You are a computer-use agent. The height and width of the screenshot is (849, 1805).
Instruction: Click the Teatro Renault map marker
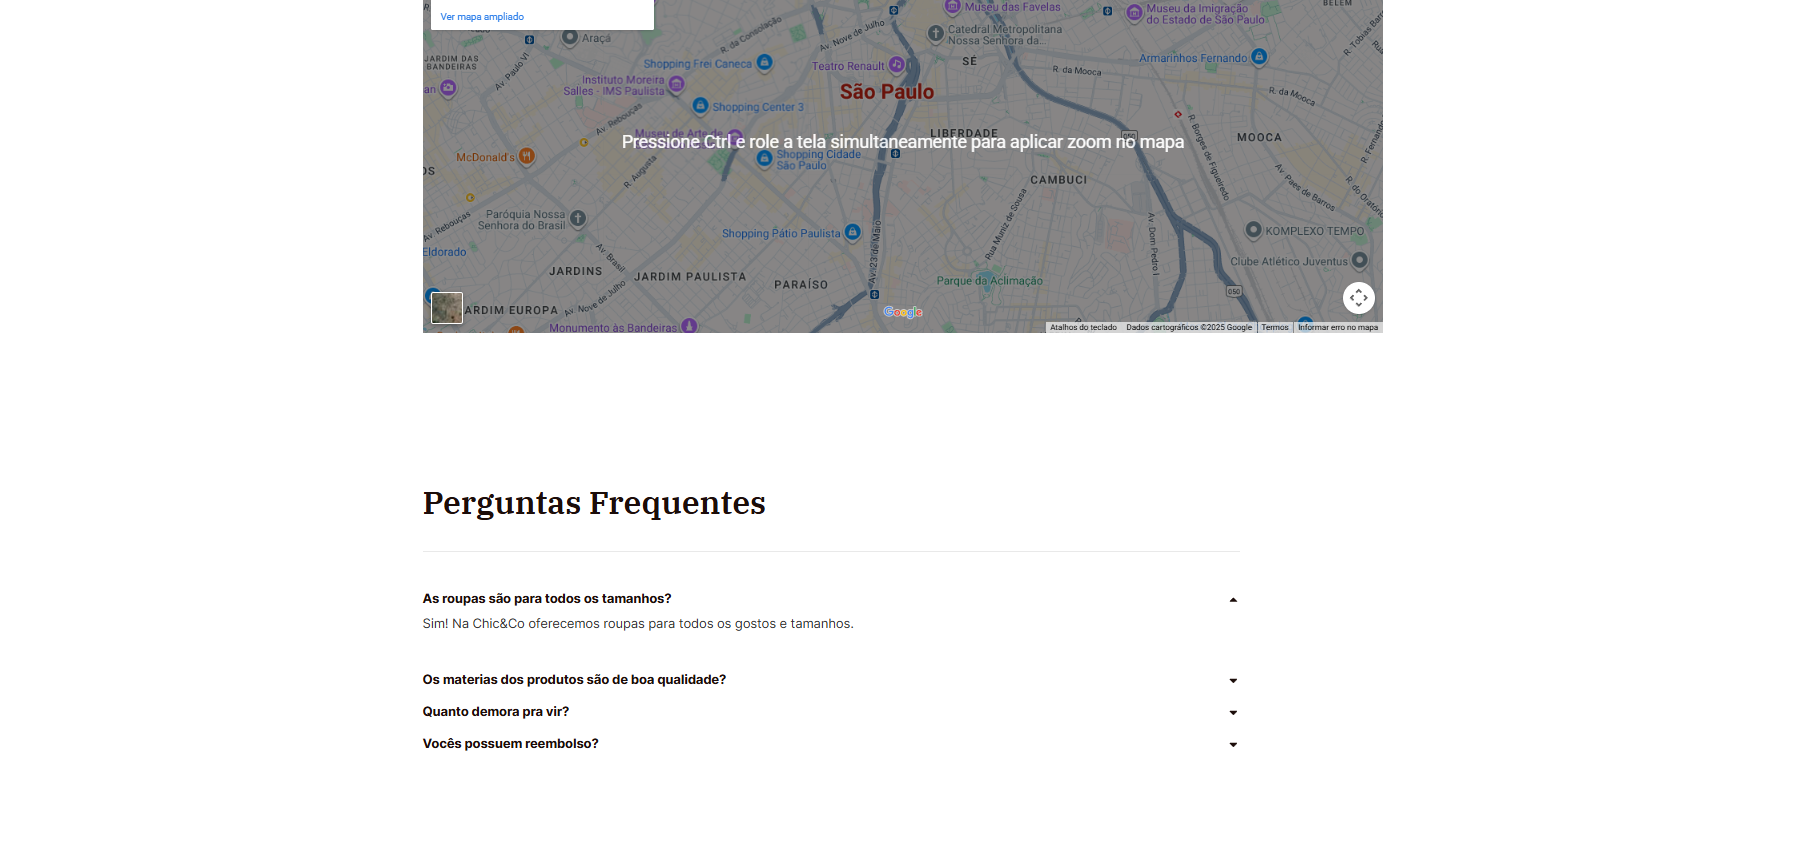(x=897, y=65)
